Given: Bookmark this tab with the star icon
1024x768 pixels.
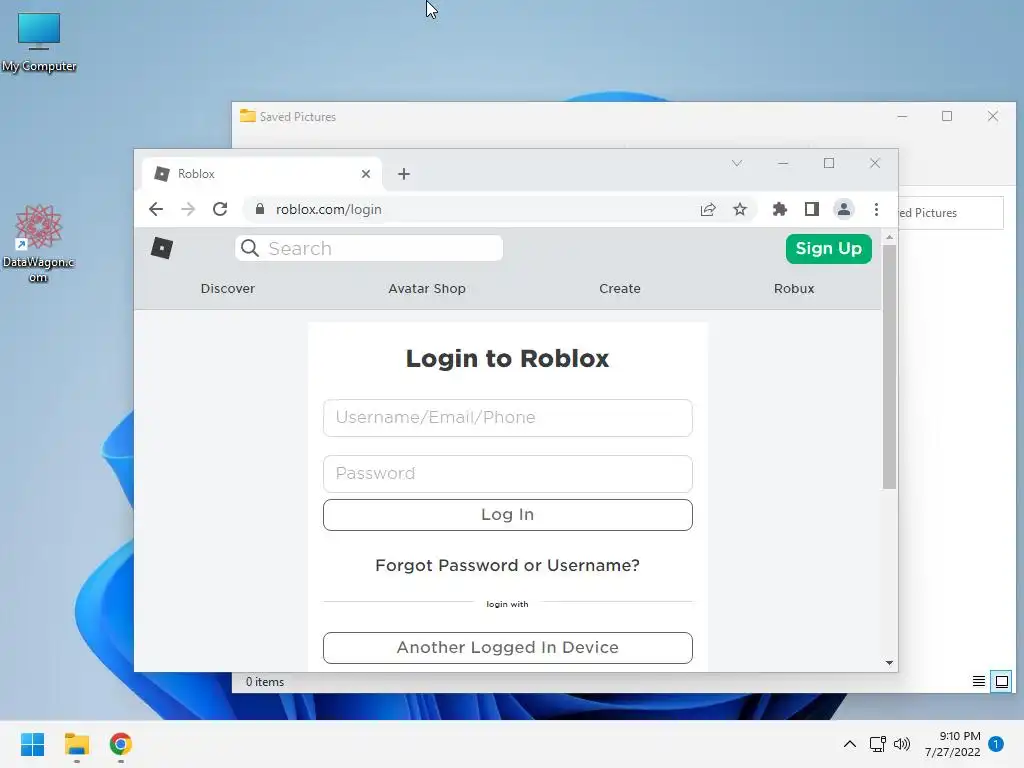Looking at the screenshot, I should pos(740,209).
